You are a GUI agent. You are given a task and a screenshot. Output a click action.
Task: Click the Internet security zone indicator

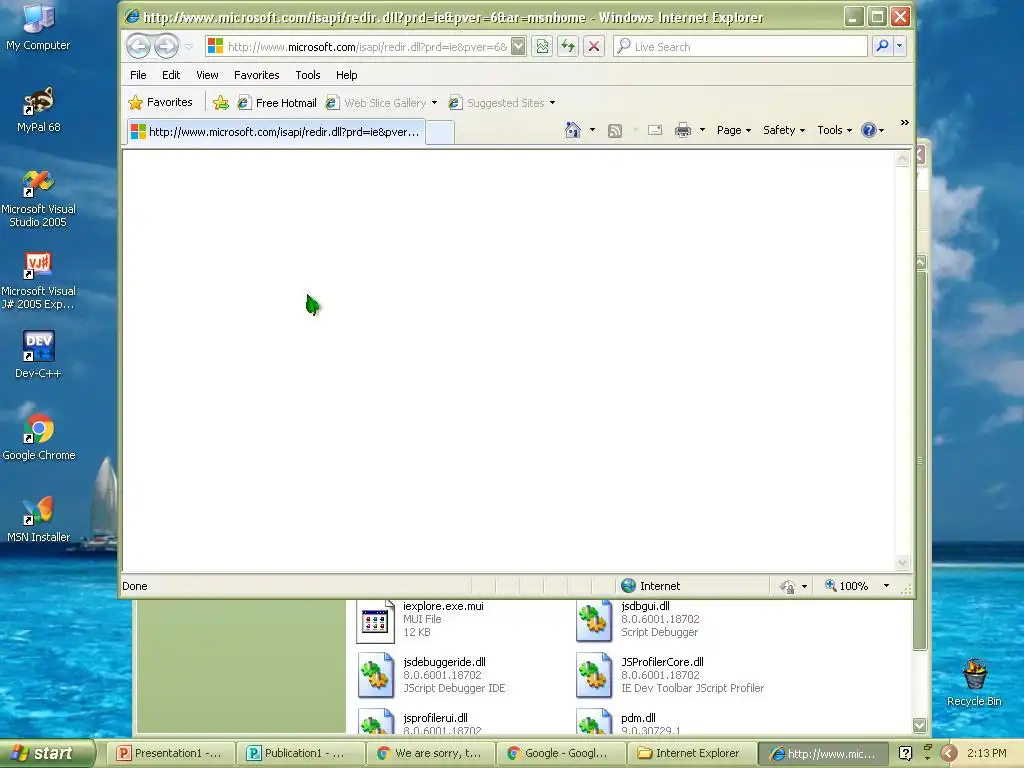[x=651, y=586]
